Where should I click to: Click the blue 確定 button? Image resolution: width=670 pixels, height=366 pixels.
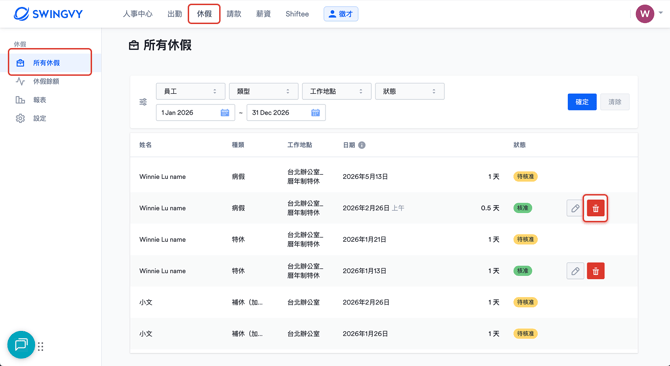click(582, 102)
